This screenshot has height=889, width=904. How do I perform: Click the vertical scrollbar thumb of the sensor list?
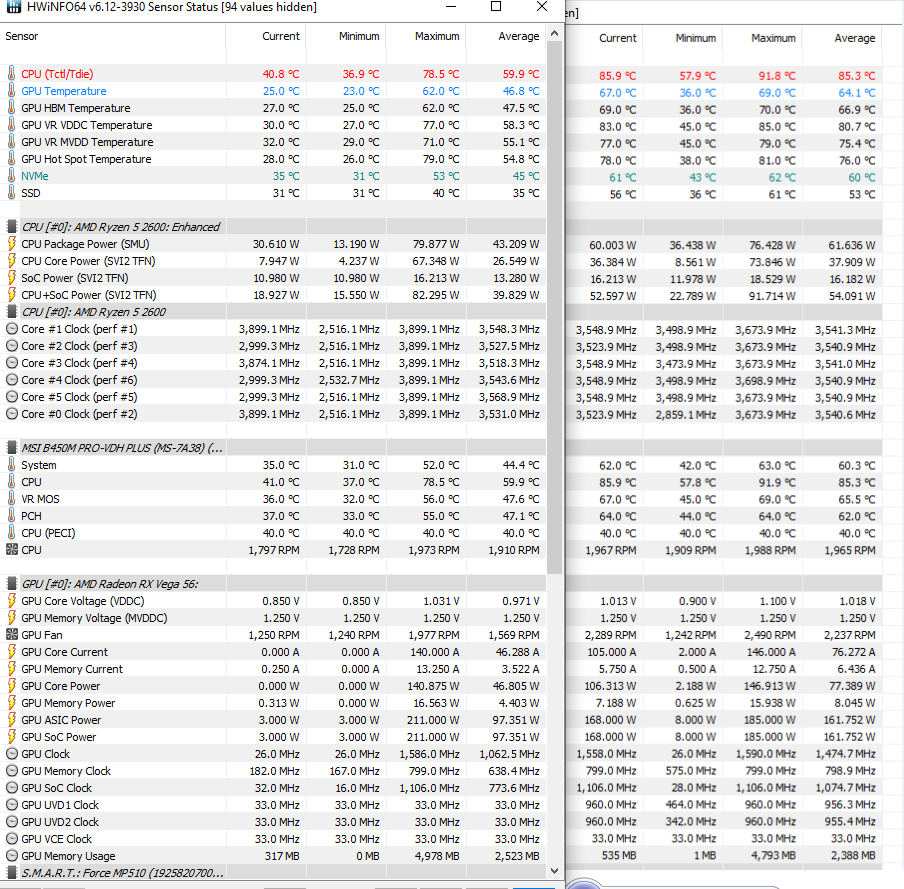tap(555, 308)
